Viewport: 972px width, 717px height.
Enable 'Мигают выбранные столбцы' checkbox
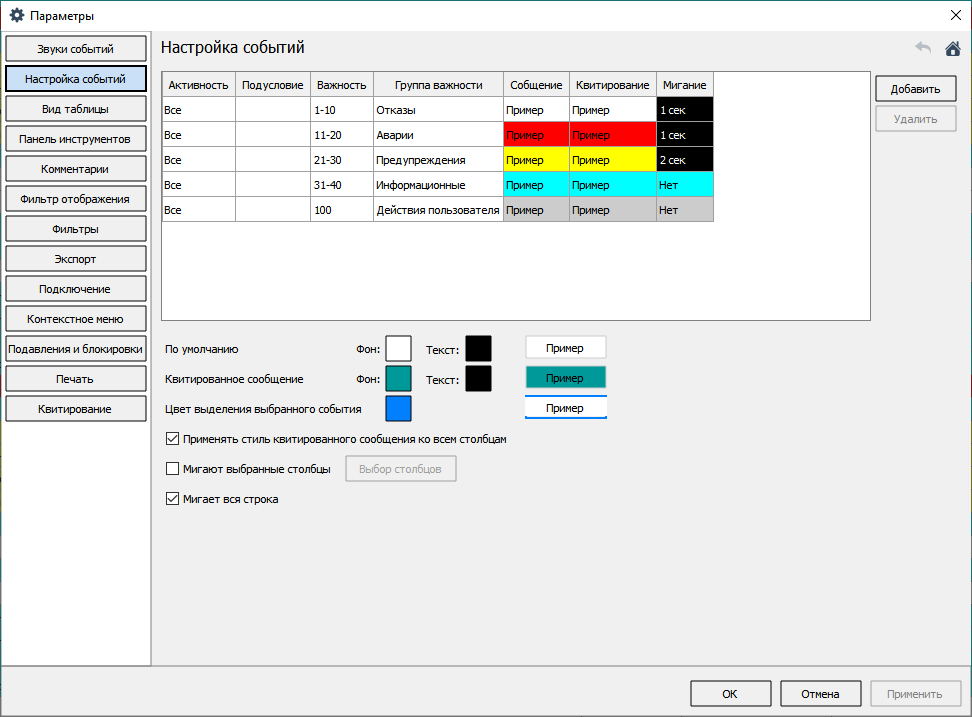coord(173,469)
